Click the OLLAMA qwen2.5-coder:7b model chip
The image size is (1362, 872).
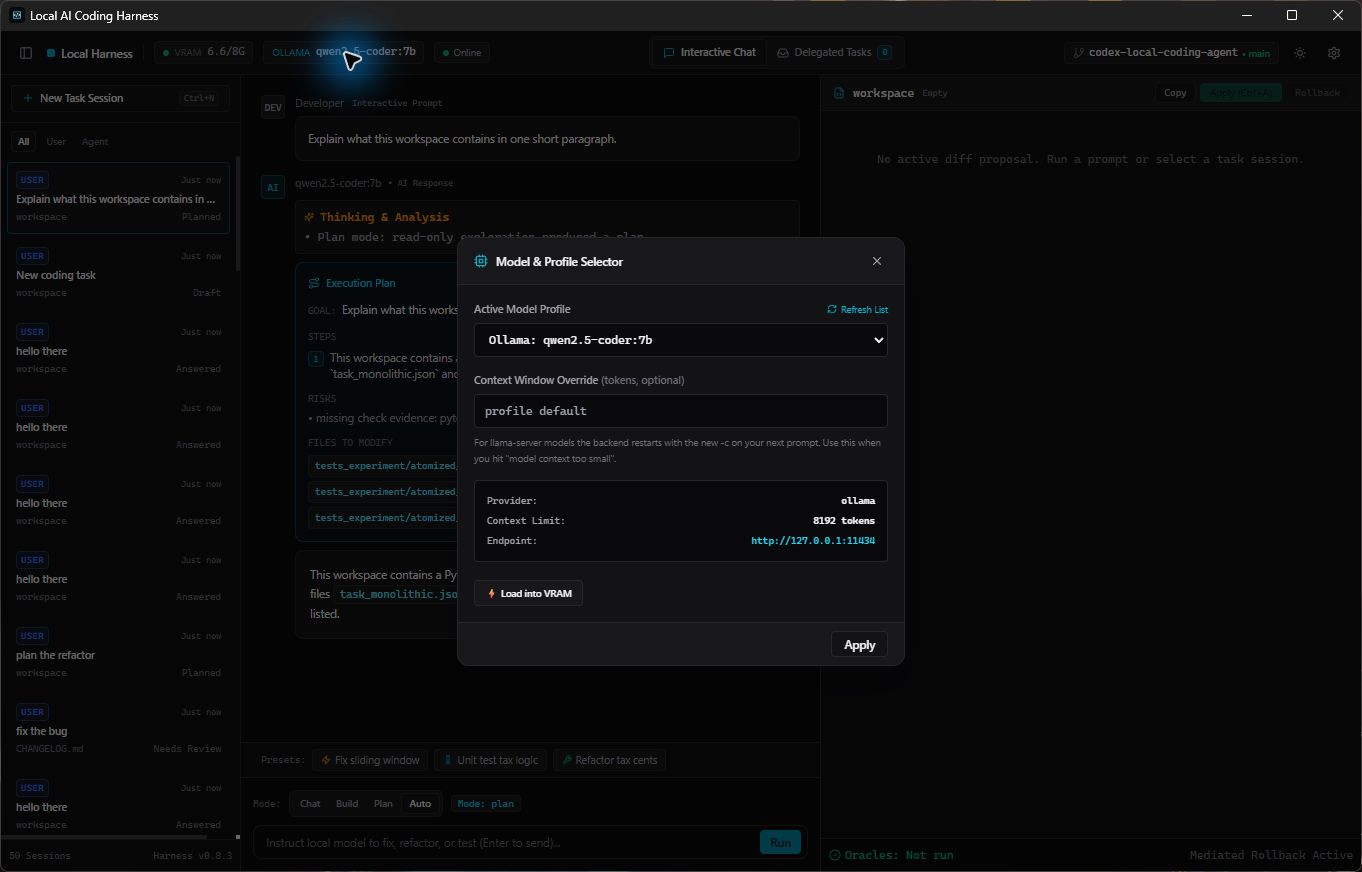tap(343, 52)
